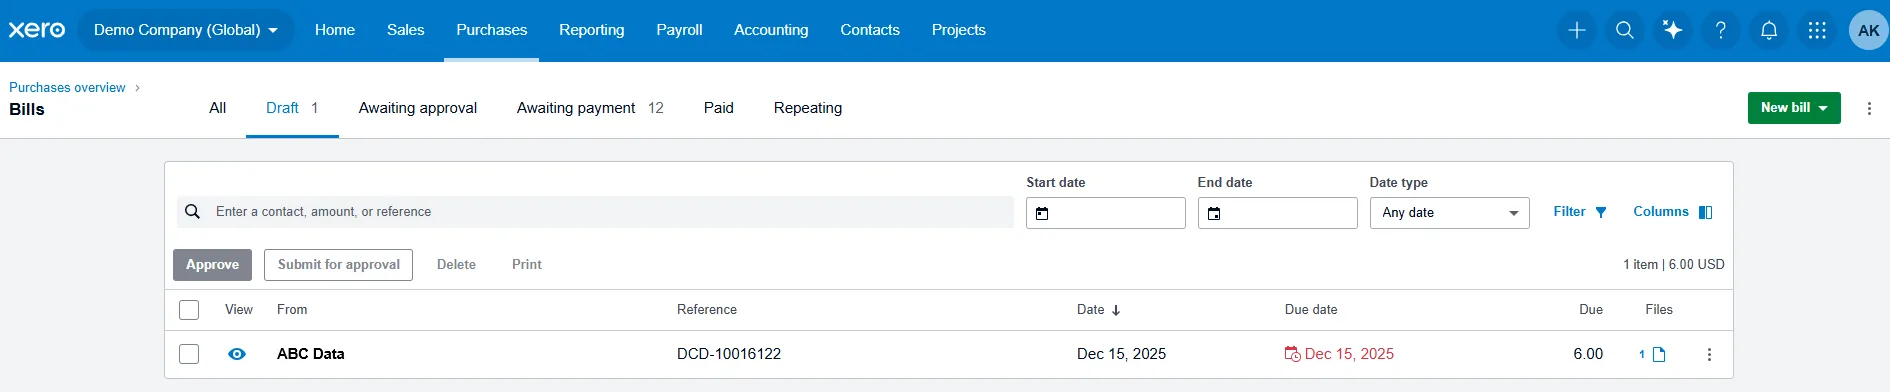The image size is (1890, 392).
Task: Open the Date type Any date dropdown
Action: click(1449, 213)
